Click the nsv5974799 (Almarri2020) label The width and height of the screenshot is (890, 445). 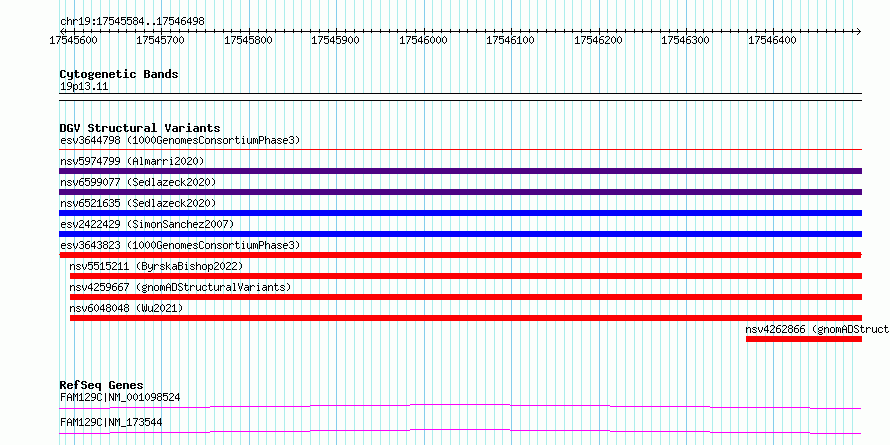pos(132,161)
